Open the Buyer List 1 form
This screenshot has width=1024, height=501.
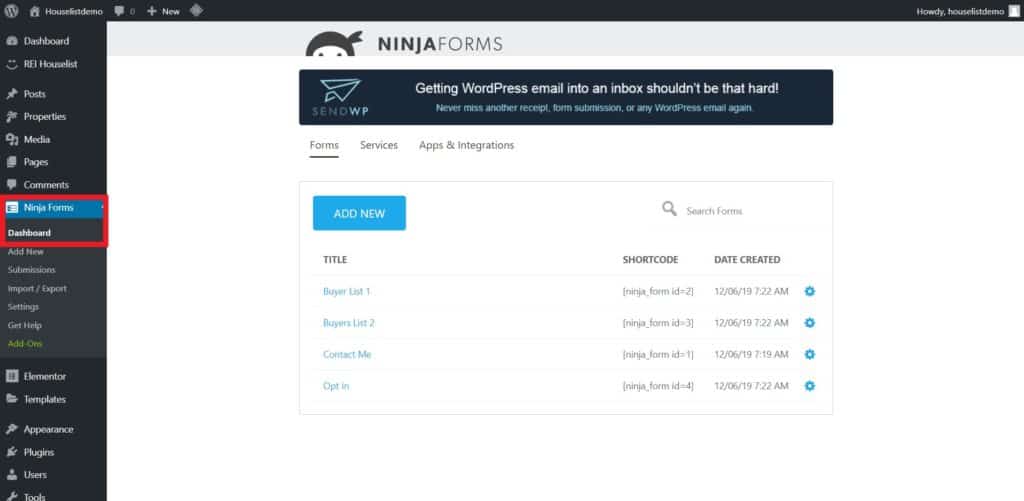(346, 291)
